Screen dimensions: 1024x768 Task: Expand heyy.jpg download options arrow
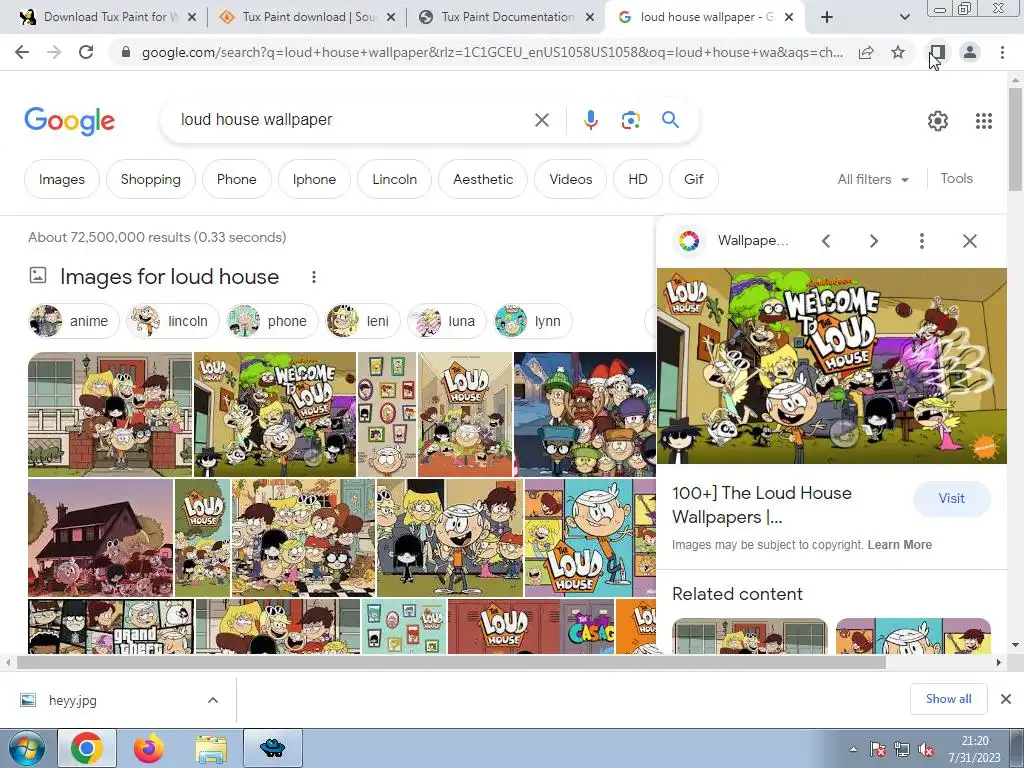[213, 700]
